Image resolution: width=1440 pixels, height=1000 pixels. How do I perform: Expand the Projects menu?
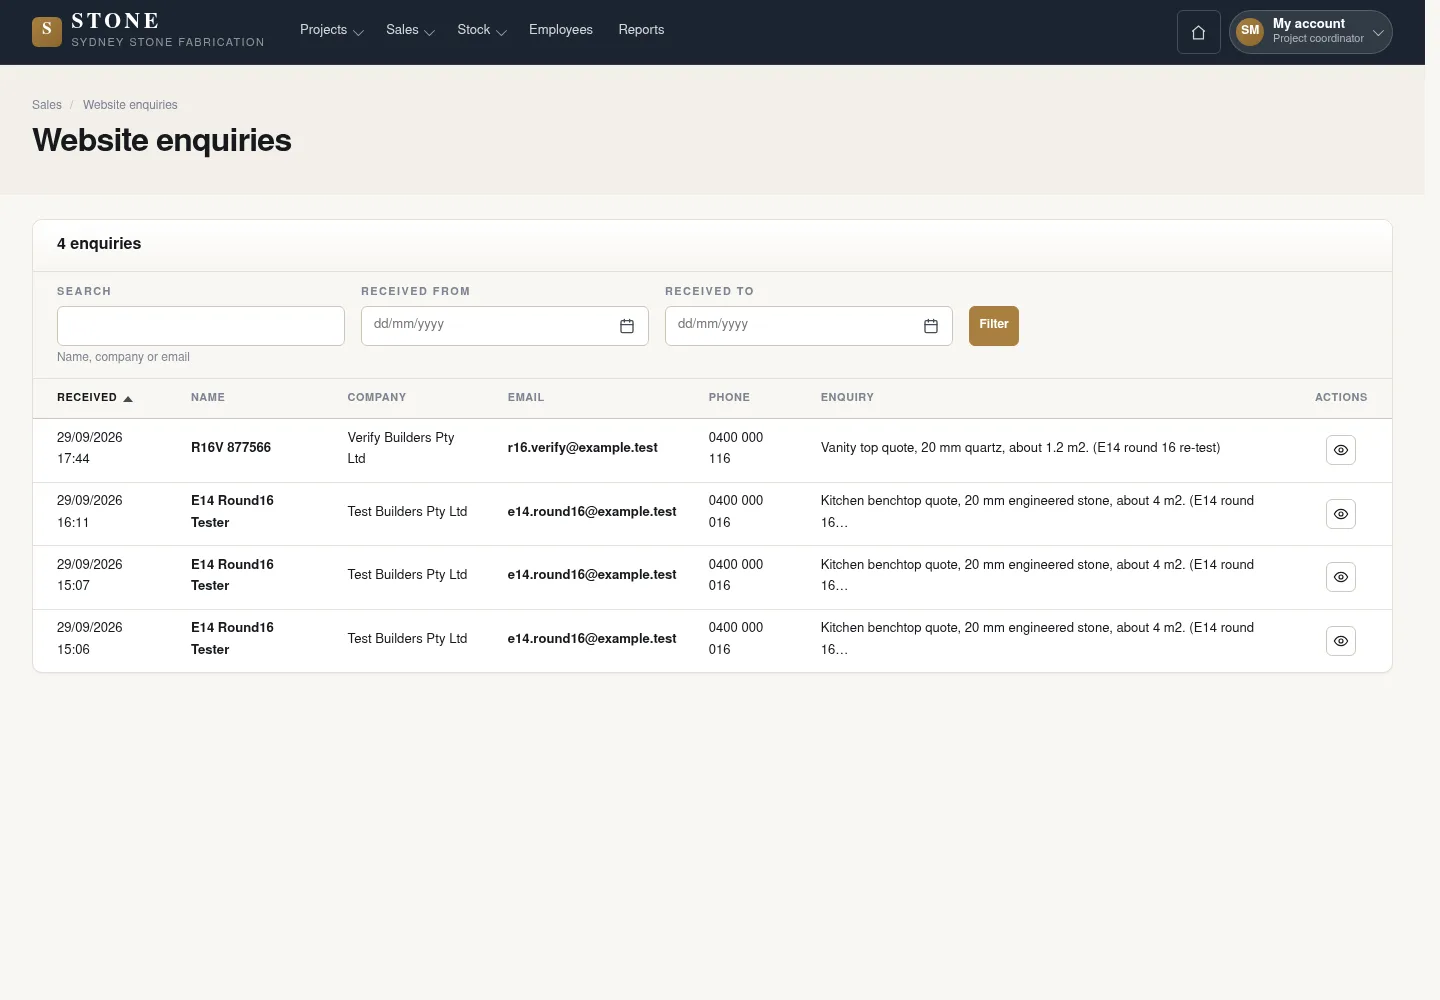pos(331,30)
